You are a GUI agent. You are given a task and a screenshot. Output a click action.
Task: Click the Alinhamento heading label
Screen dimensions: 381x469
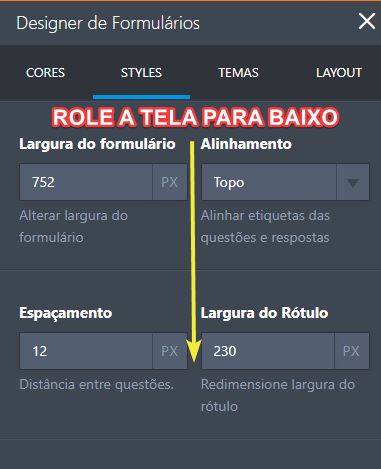(x=246, y=144)
